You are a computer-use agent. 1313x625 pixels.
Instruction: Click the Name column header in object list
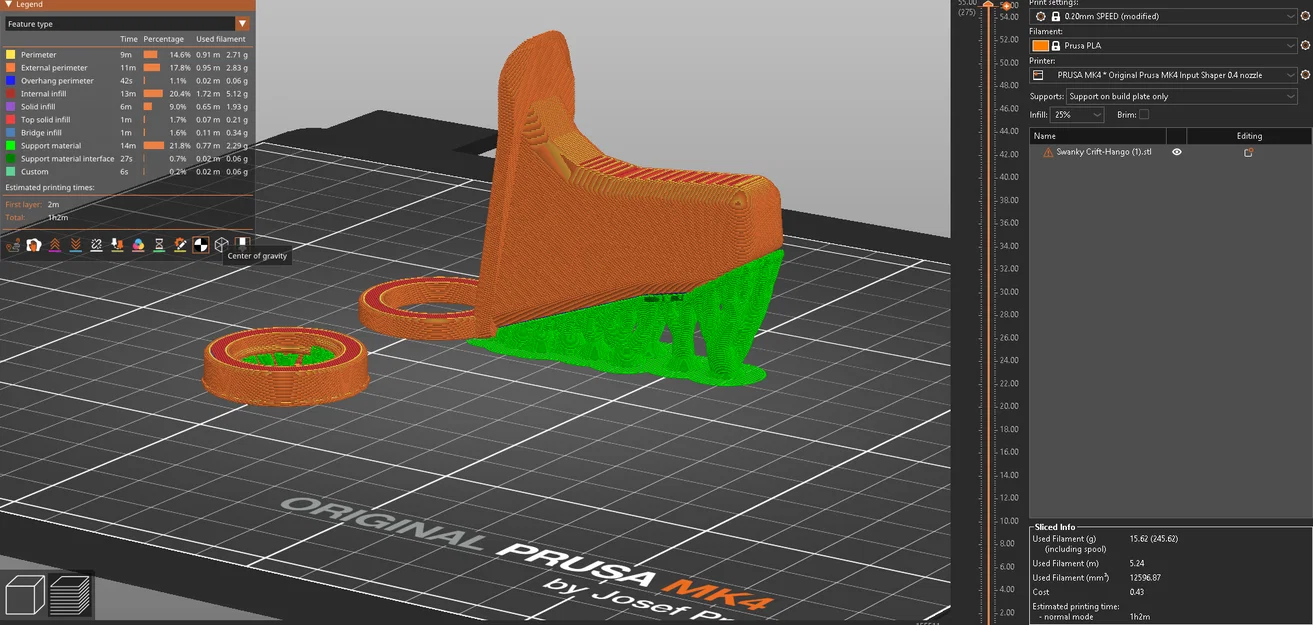[x=1097, y=136]
